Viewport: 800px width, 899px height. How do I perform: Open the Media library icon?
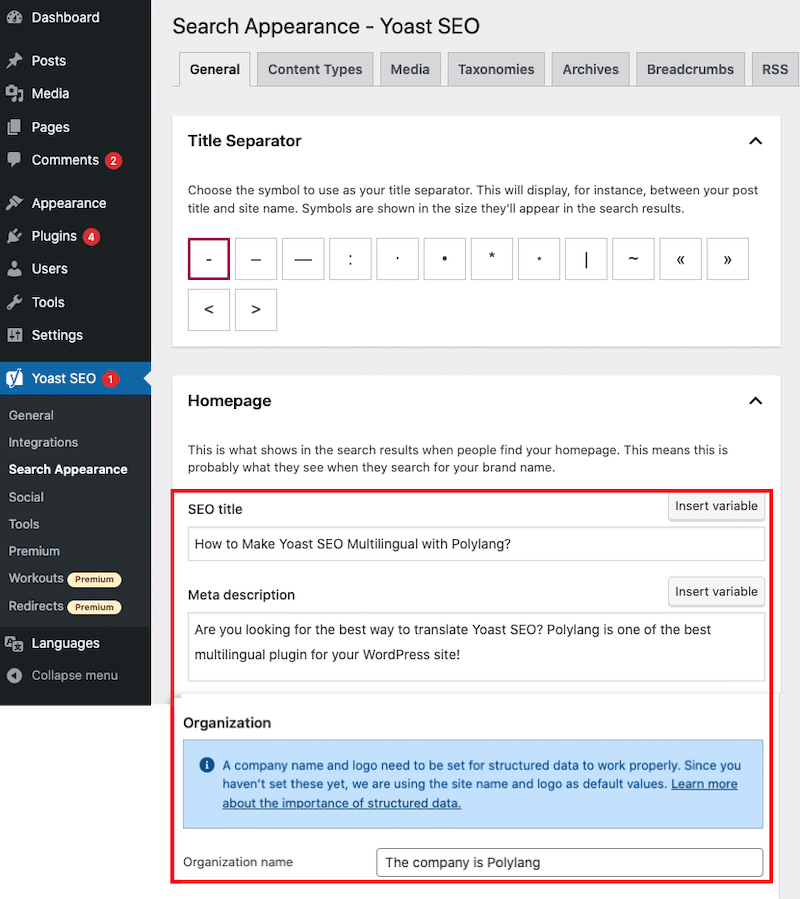point(14,93)
